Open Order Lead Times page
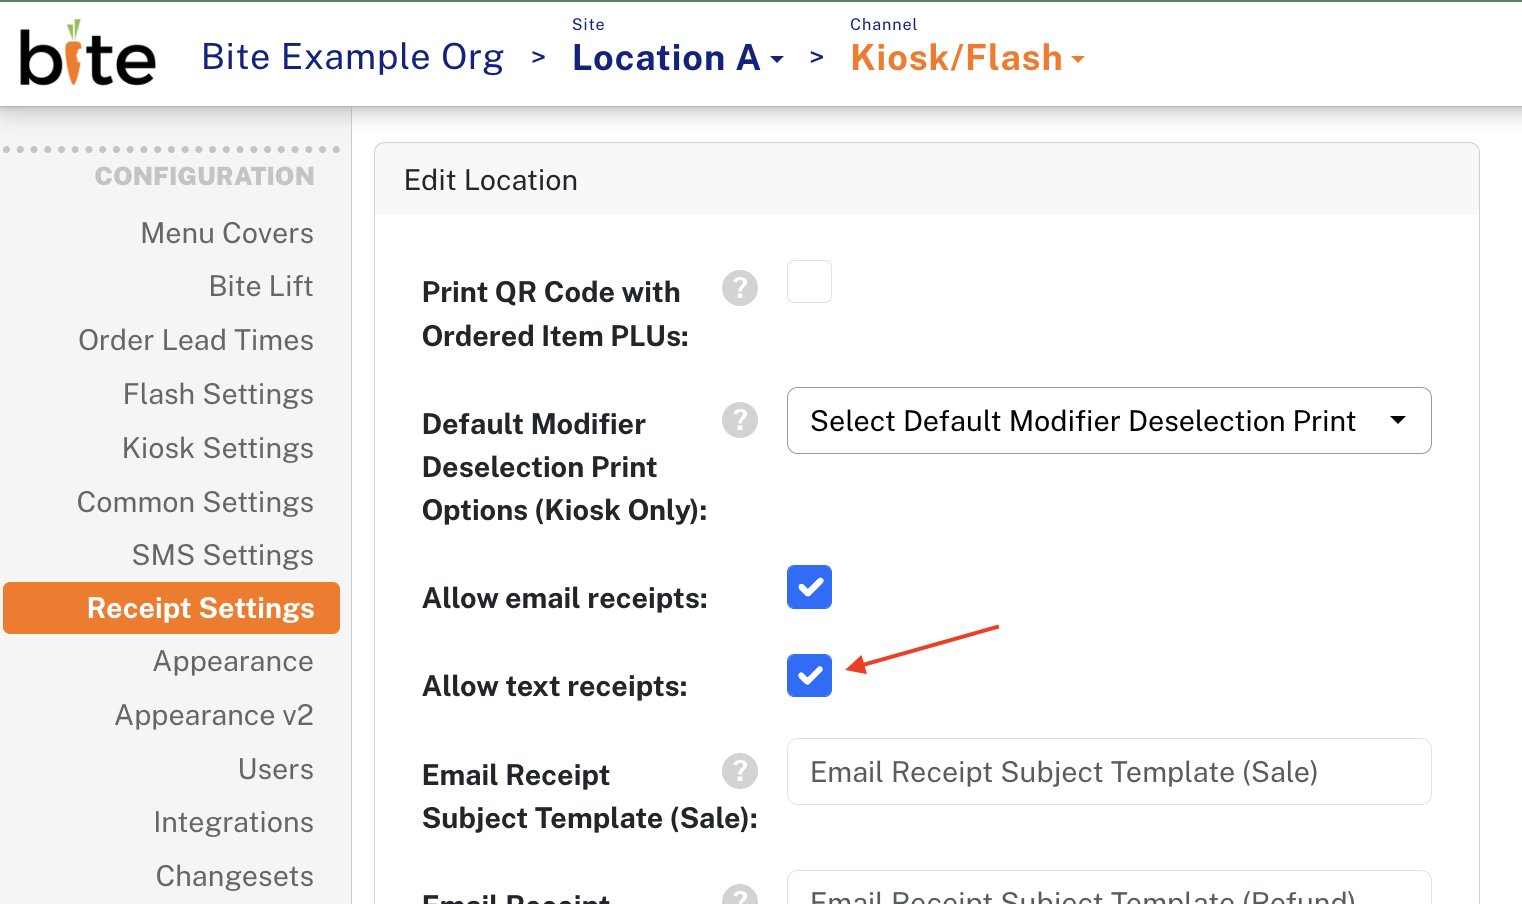Viewport: 1522px width, 904px height. (196, 340)
